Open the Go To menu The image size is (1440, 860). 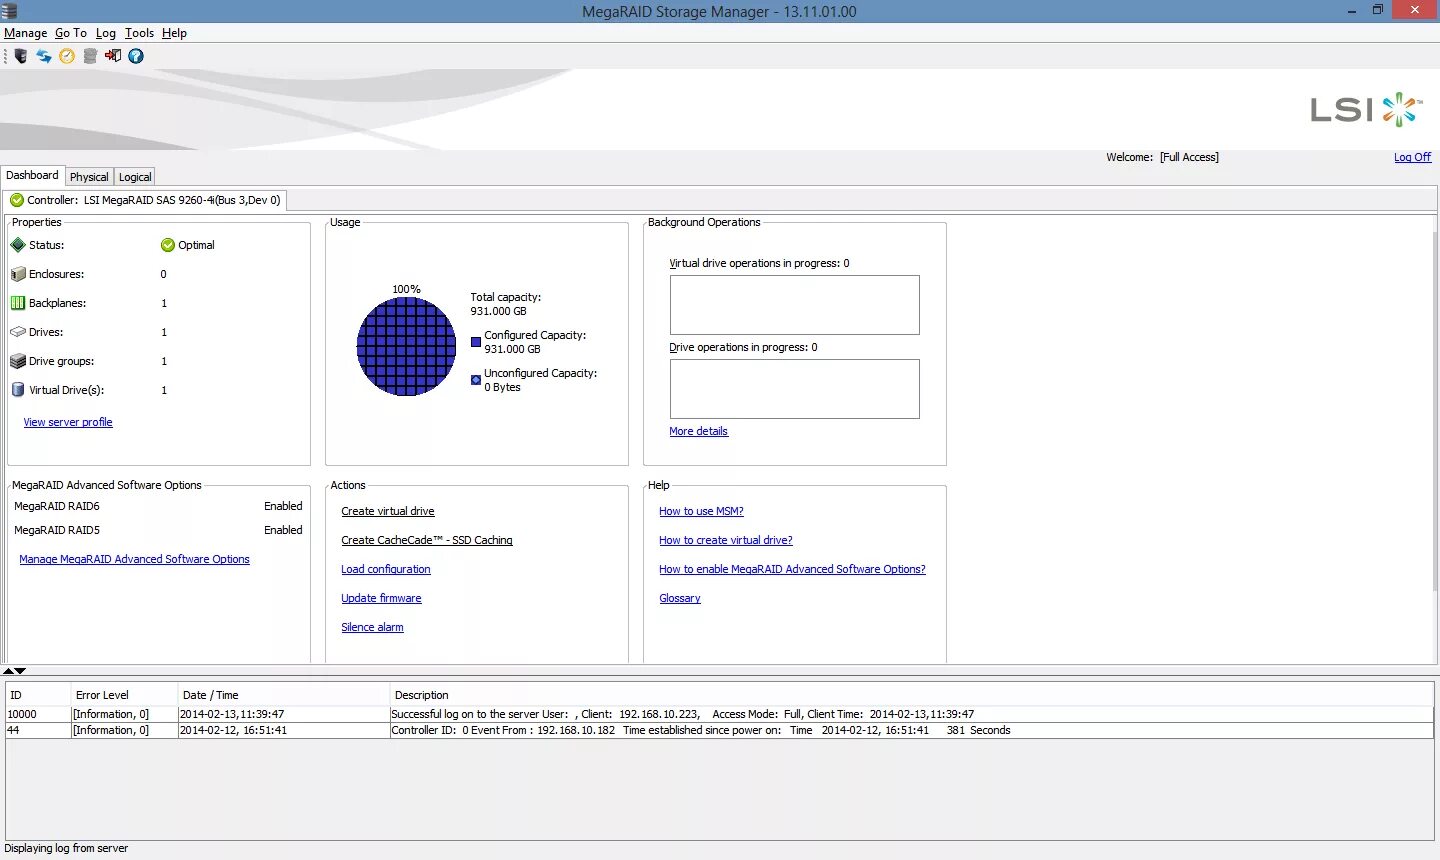point(71,33)
